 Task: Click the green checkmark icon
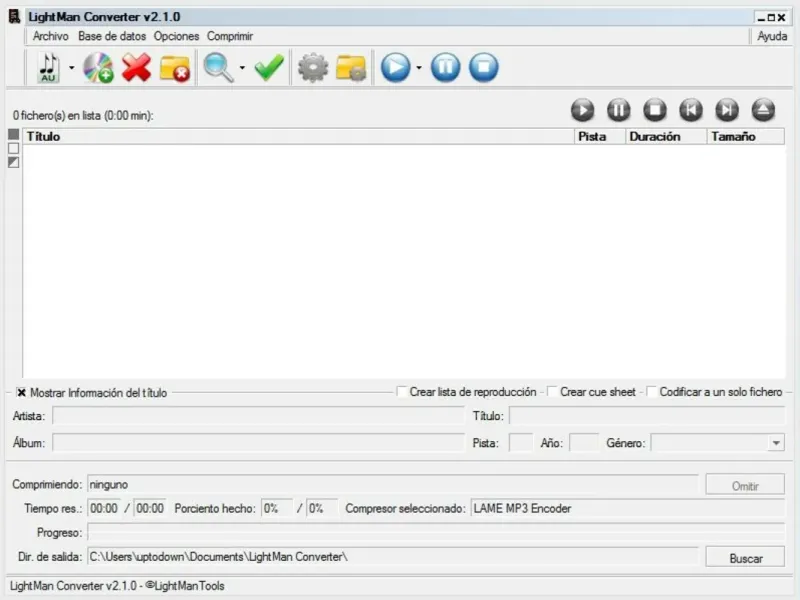coord(269,67)
